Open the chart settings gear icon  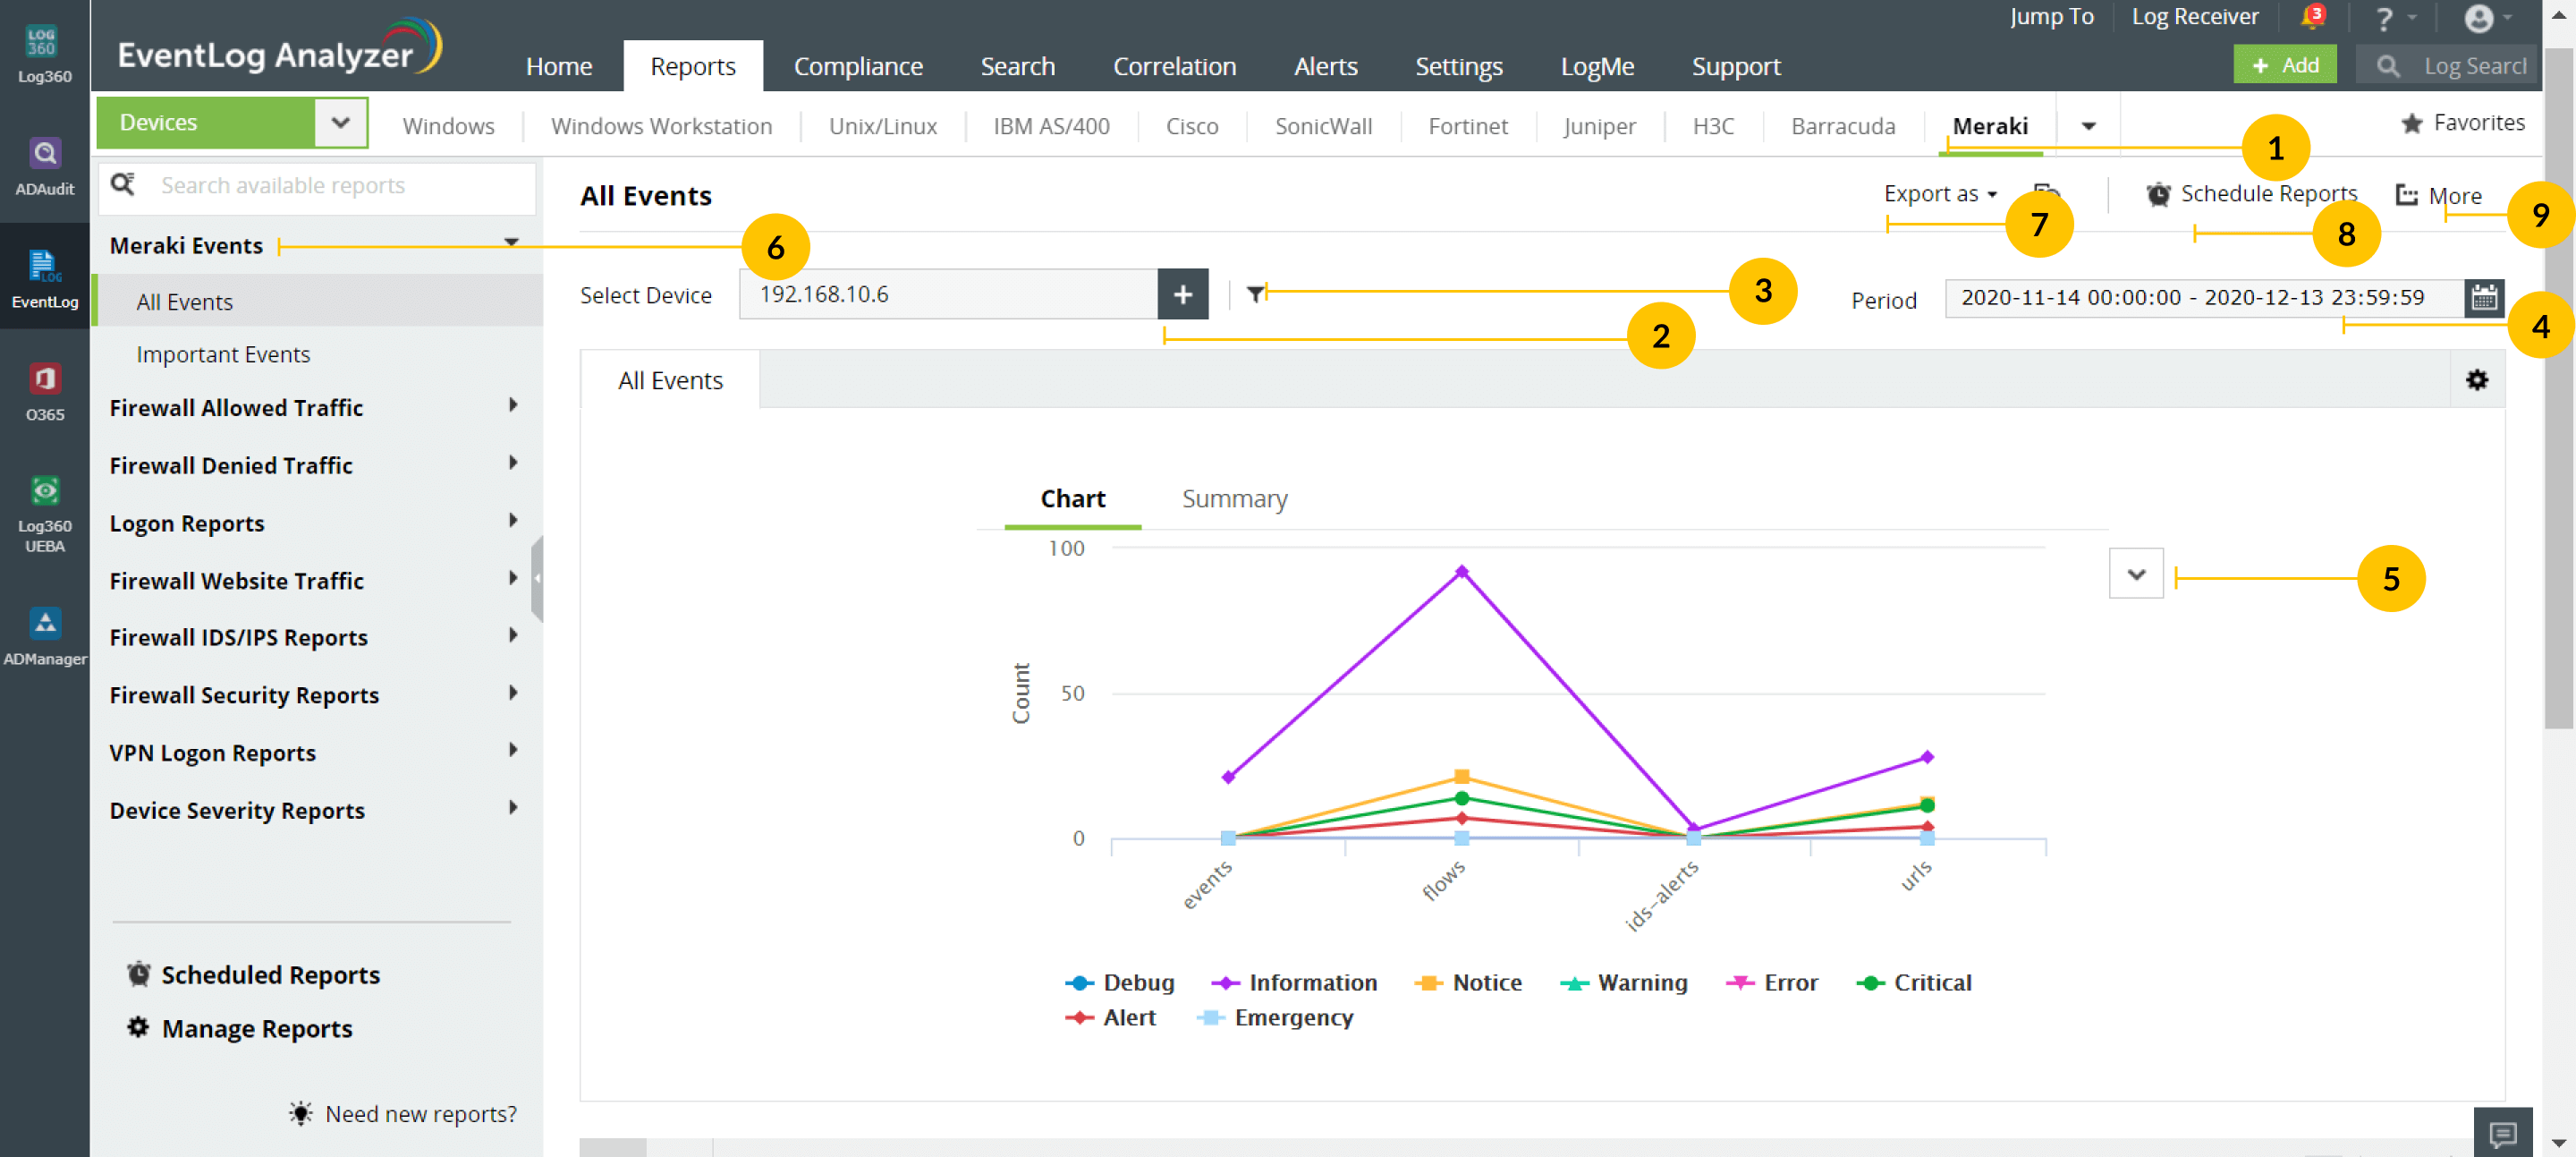[2476, 380]
